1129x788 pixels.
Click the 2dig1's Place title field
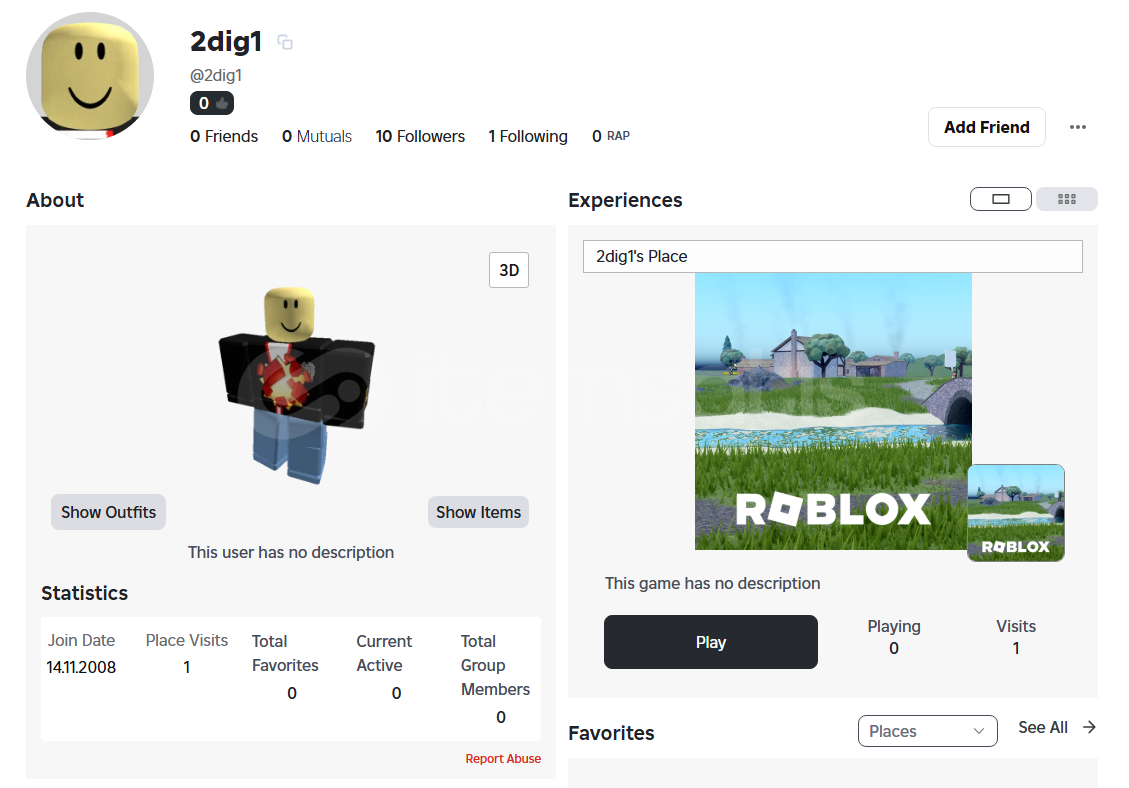pyautogui.click(x=832, y=256)
